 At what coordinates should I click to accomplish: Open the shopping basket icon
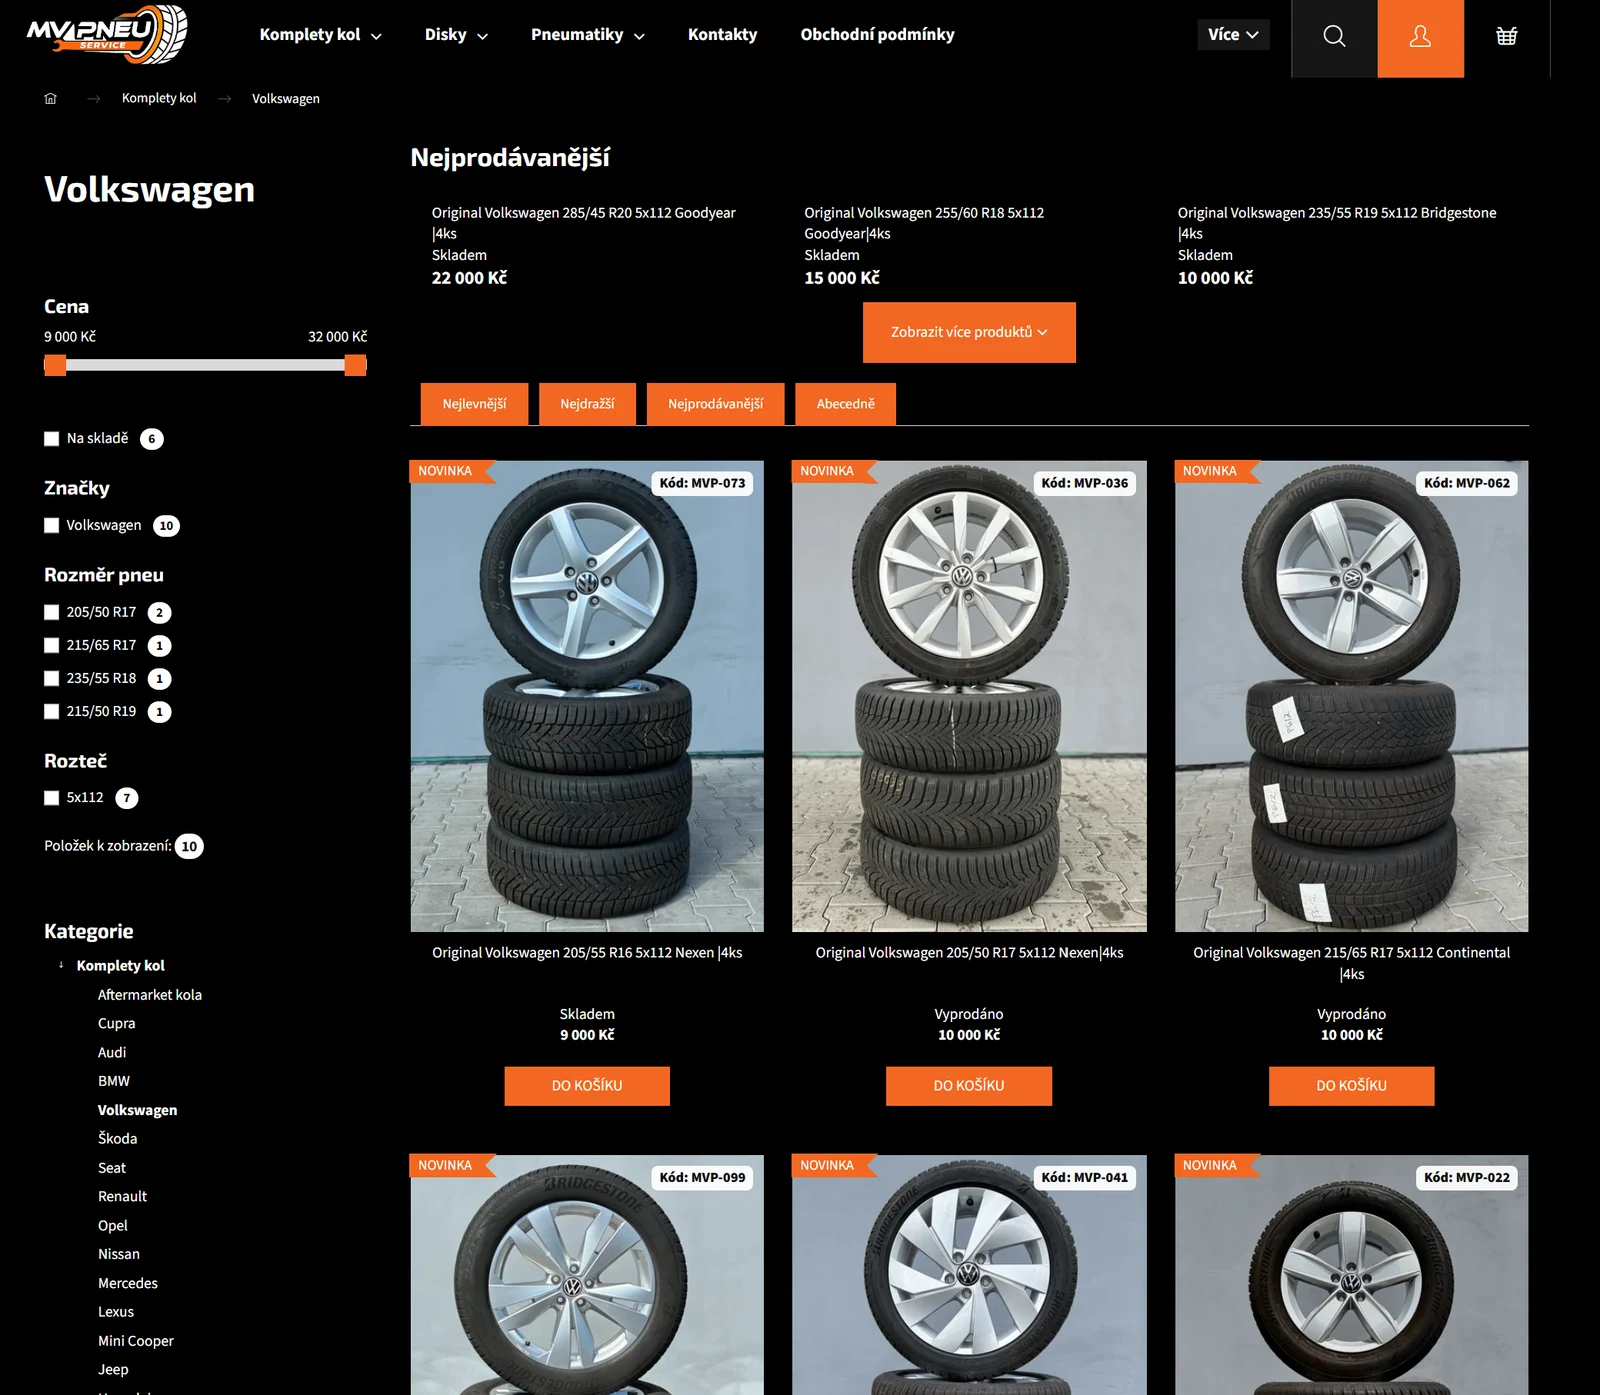1506,36
